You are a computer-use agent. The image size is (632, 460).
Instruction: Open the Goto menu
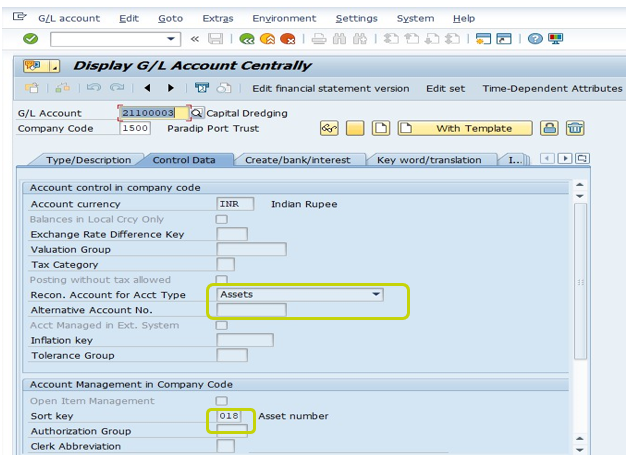tap(170, 19)
